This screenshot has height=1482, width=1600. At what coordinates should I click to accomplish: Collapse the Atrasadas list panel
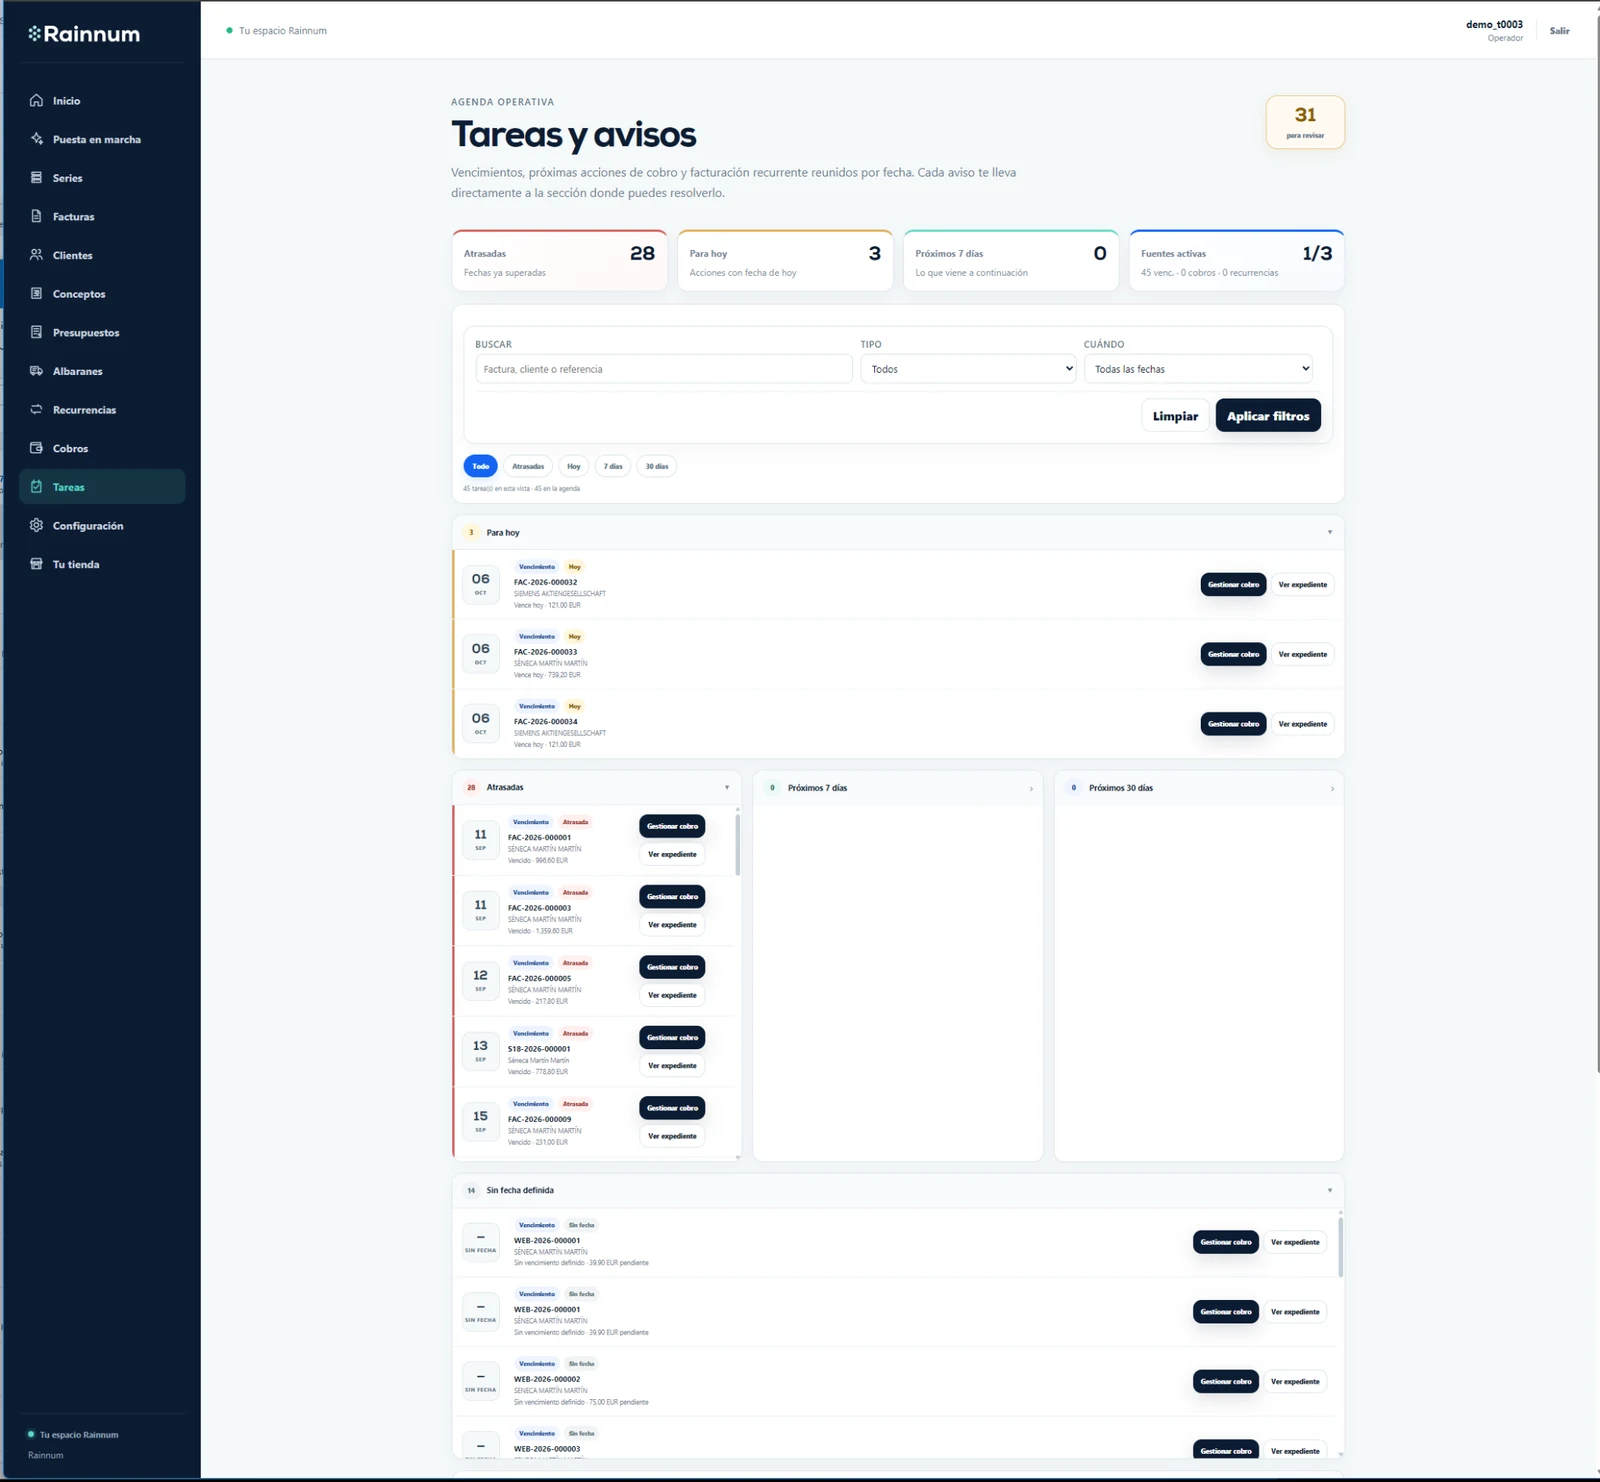(727, 788)
